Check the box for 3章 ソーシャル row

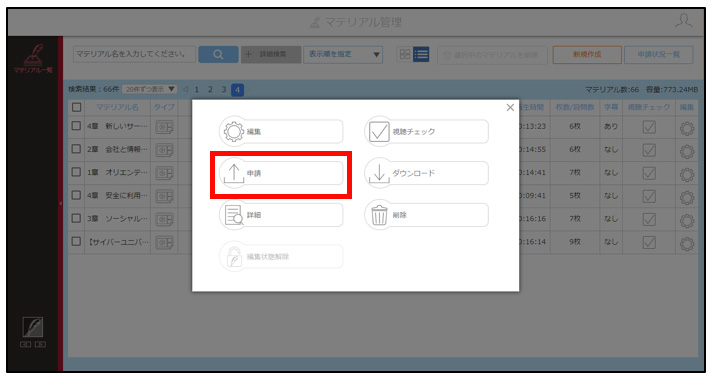(76, 219)
